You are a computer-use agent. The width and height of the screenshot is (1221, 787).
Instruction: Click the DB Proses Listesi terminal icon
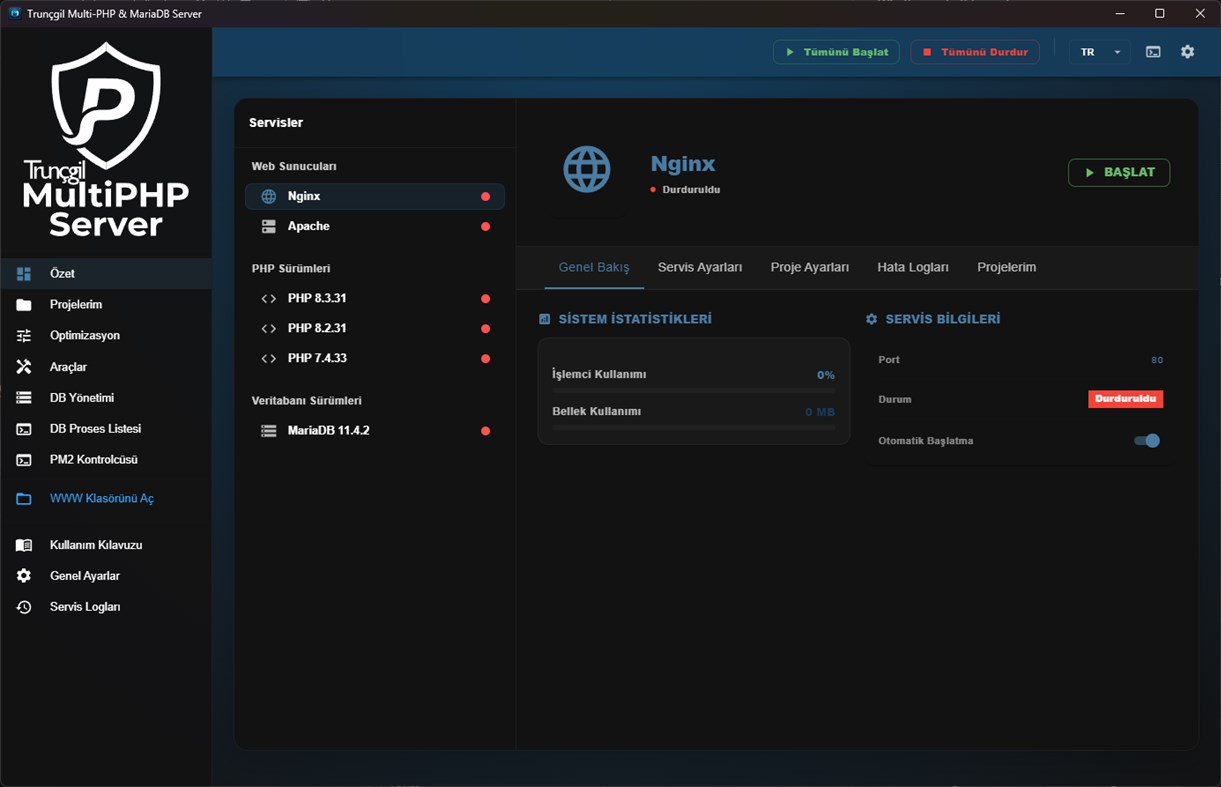tap(24, 429)
